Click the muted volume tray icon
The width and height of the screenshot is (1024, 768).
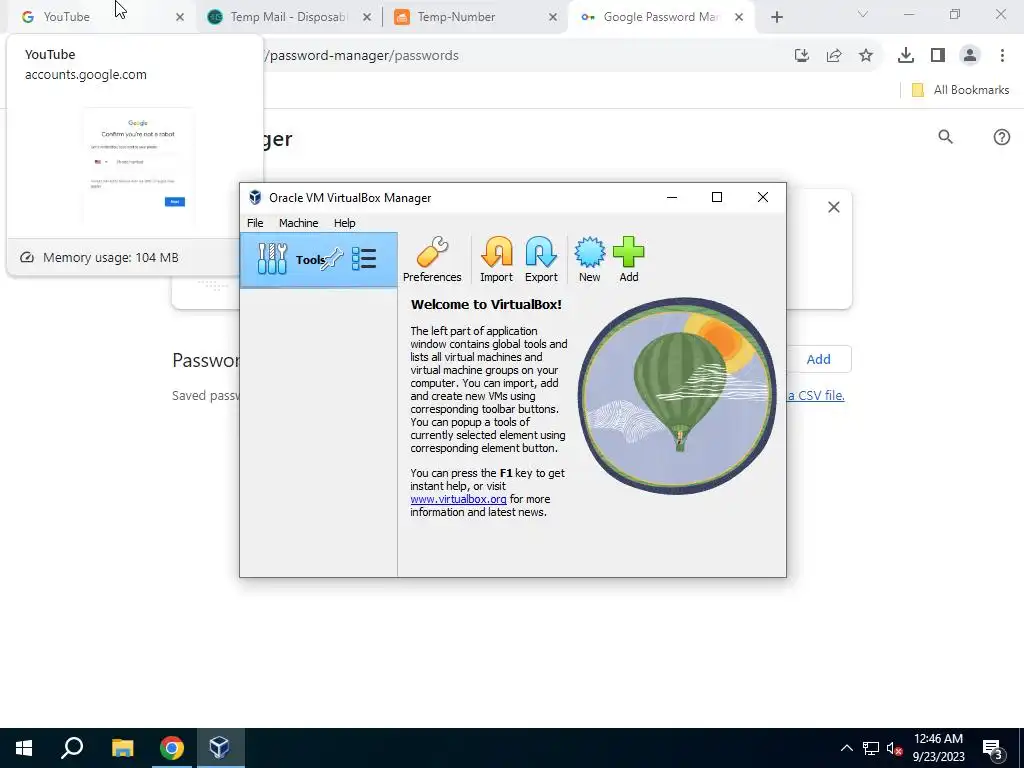pyautogui.click(x=894, y=748)
